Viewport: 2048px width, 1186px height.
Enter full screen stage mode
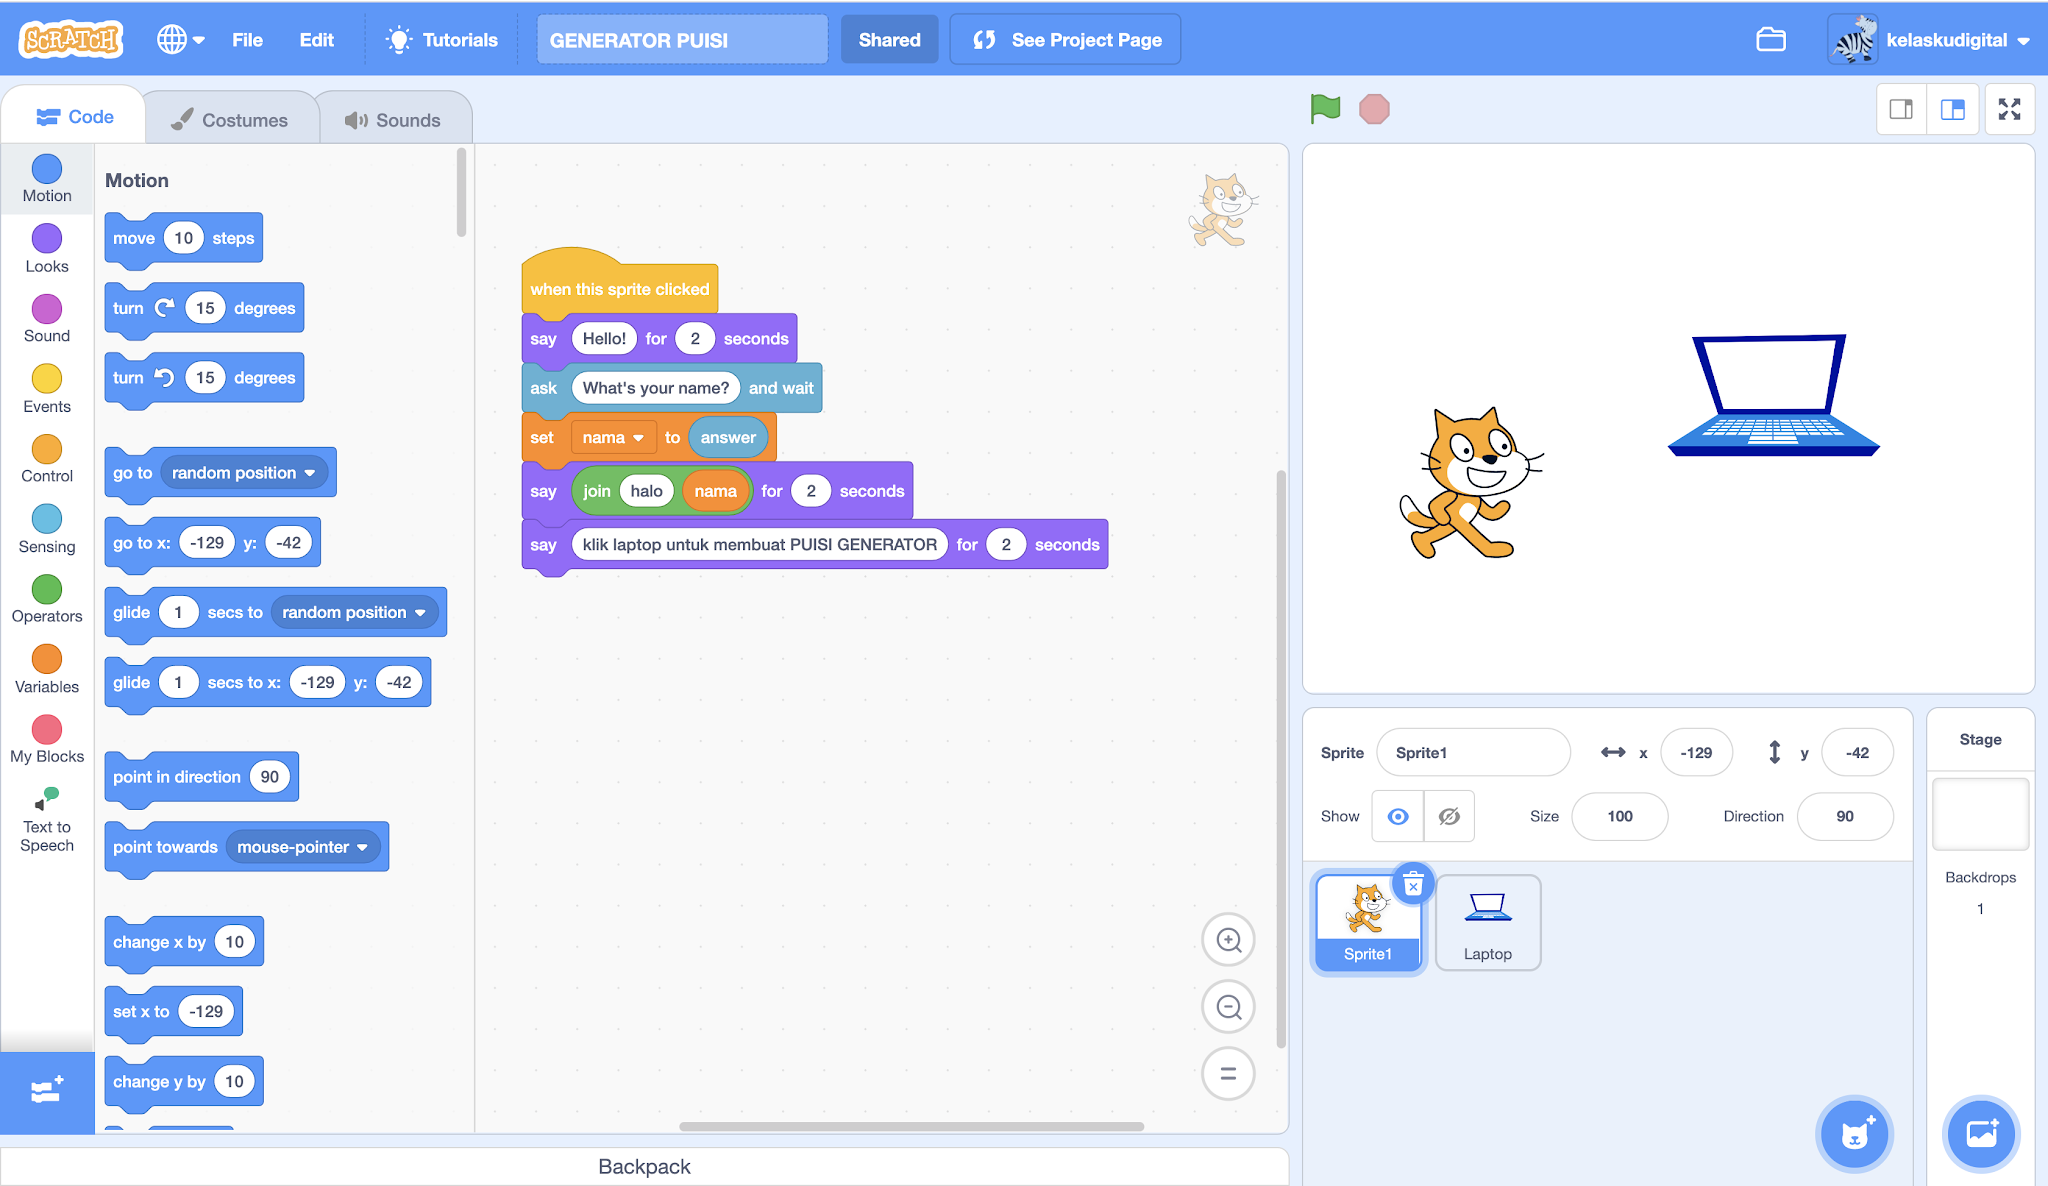2009,109
